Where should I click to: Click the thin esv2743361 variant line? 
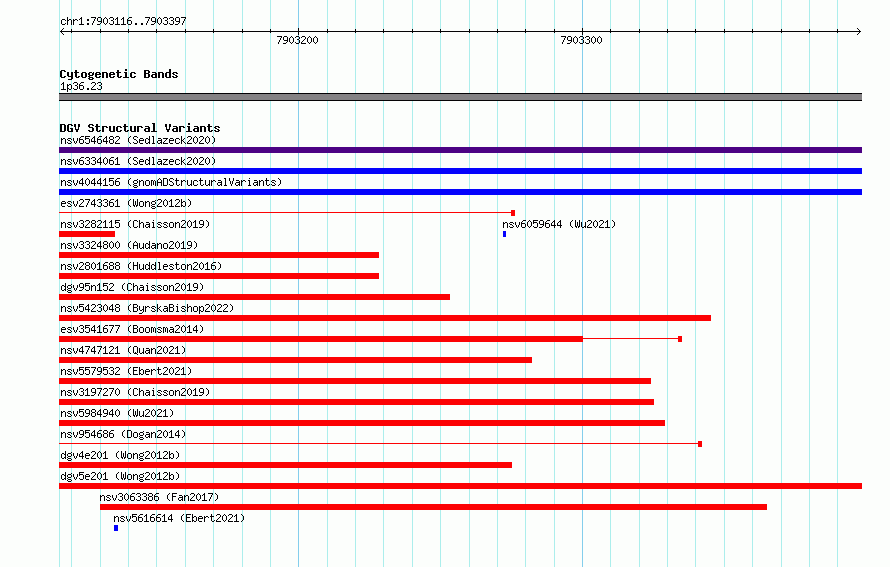287,213
